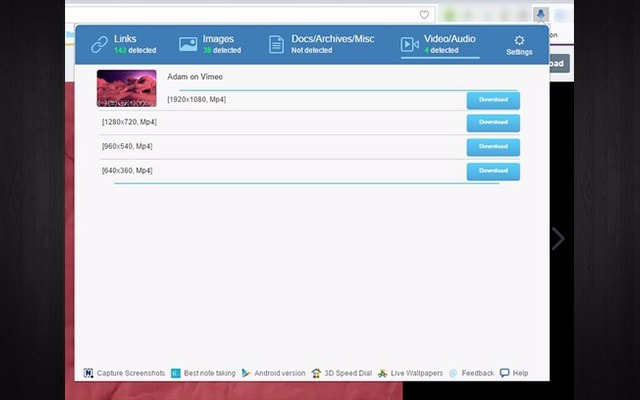Click the 3D Speed Dial house icon
This screenshot has height=400, width=640.
[316, 373]
